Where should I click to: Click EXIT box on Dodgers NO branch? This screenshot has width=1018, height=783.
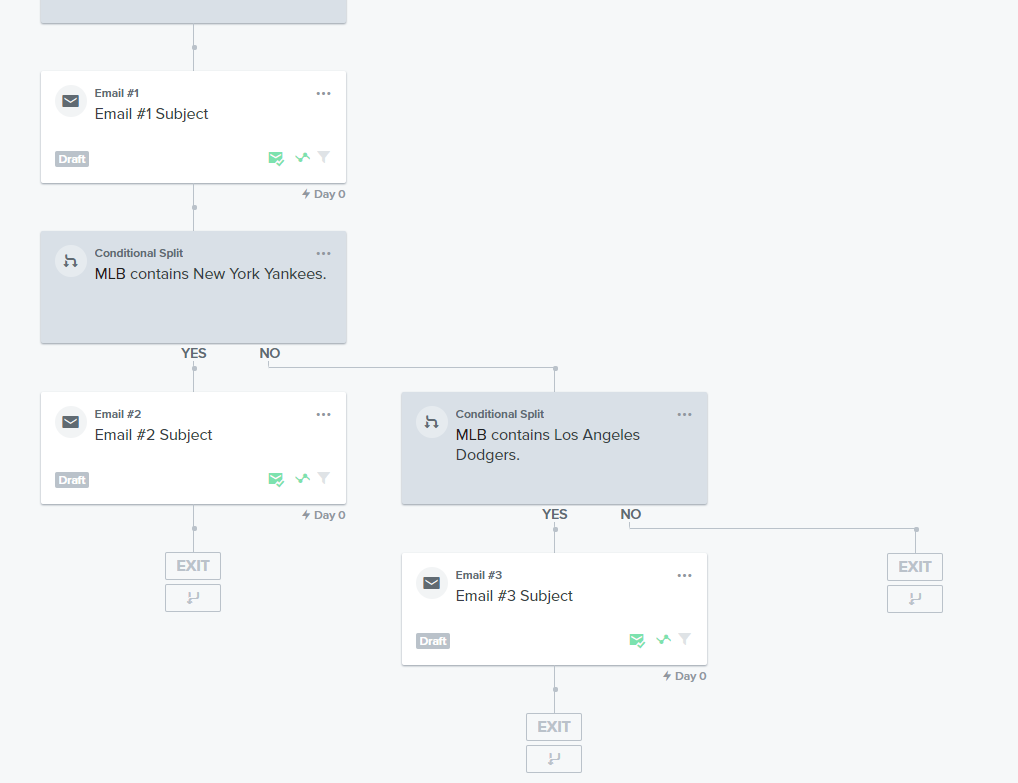[915, 567]
